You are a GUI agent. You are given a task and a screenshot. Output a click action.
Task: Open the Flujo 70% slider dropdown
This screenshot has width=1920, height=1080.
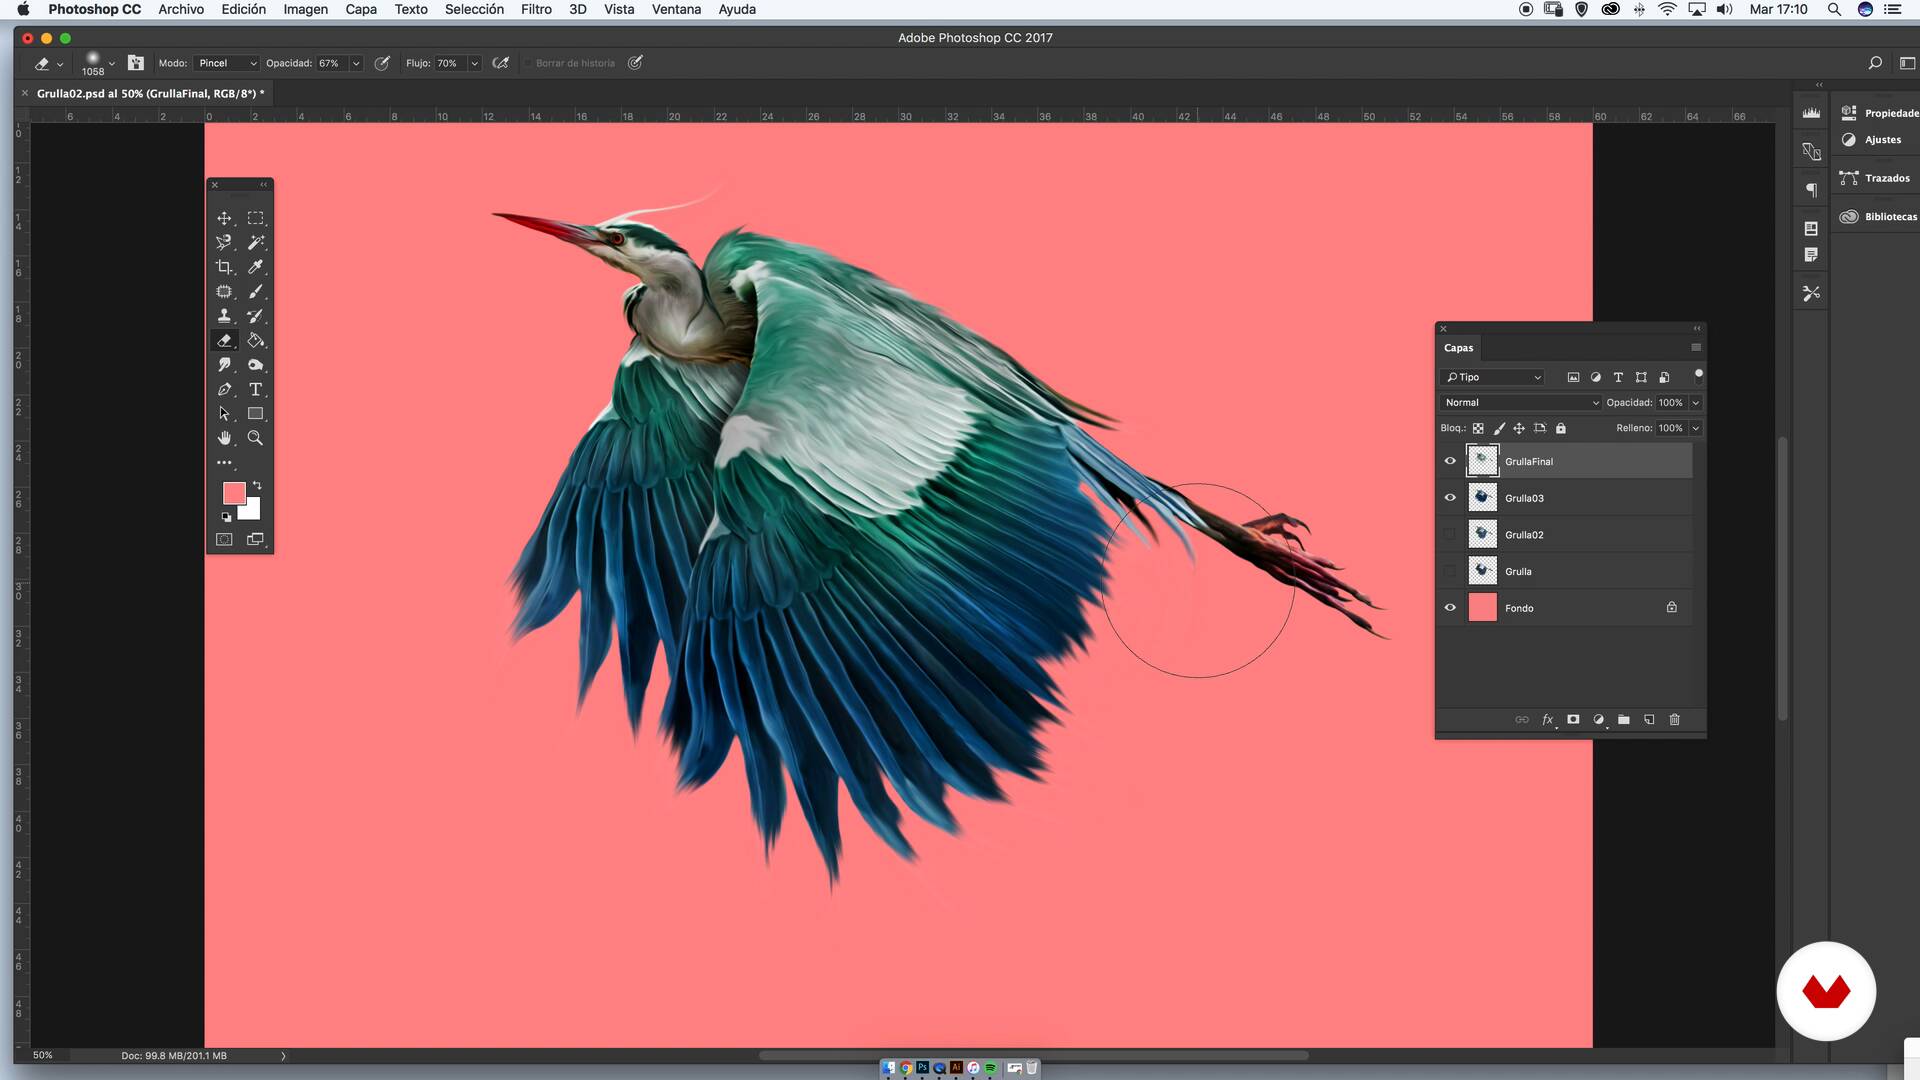[x=474, y=63]
